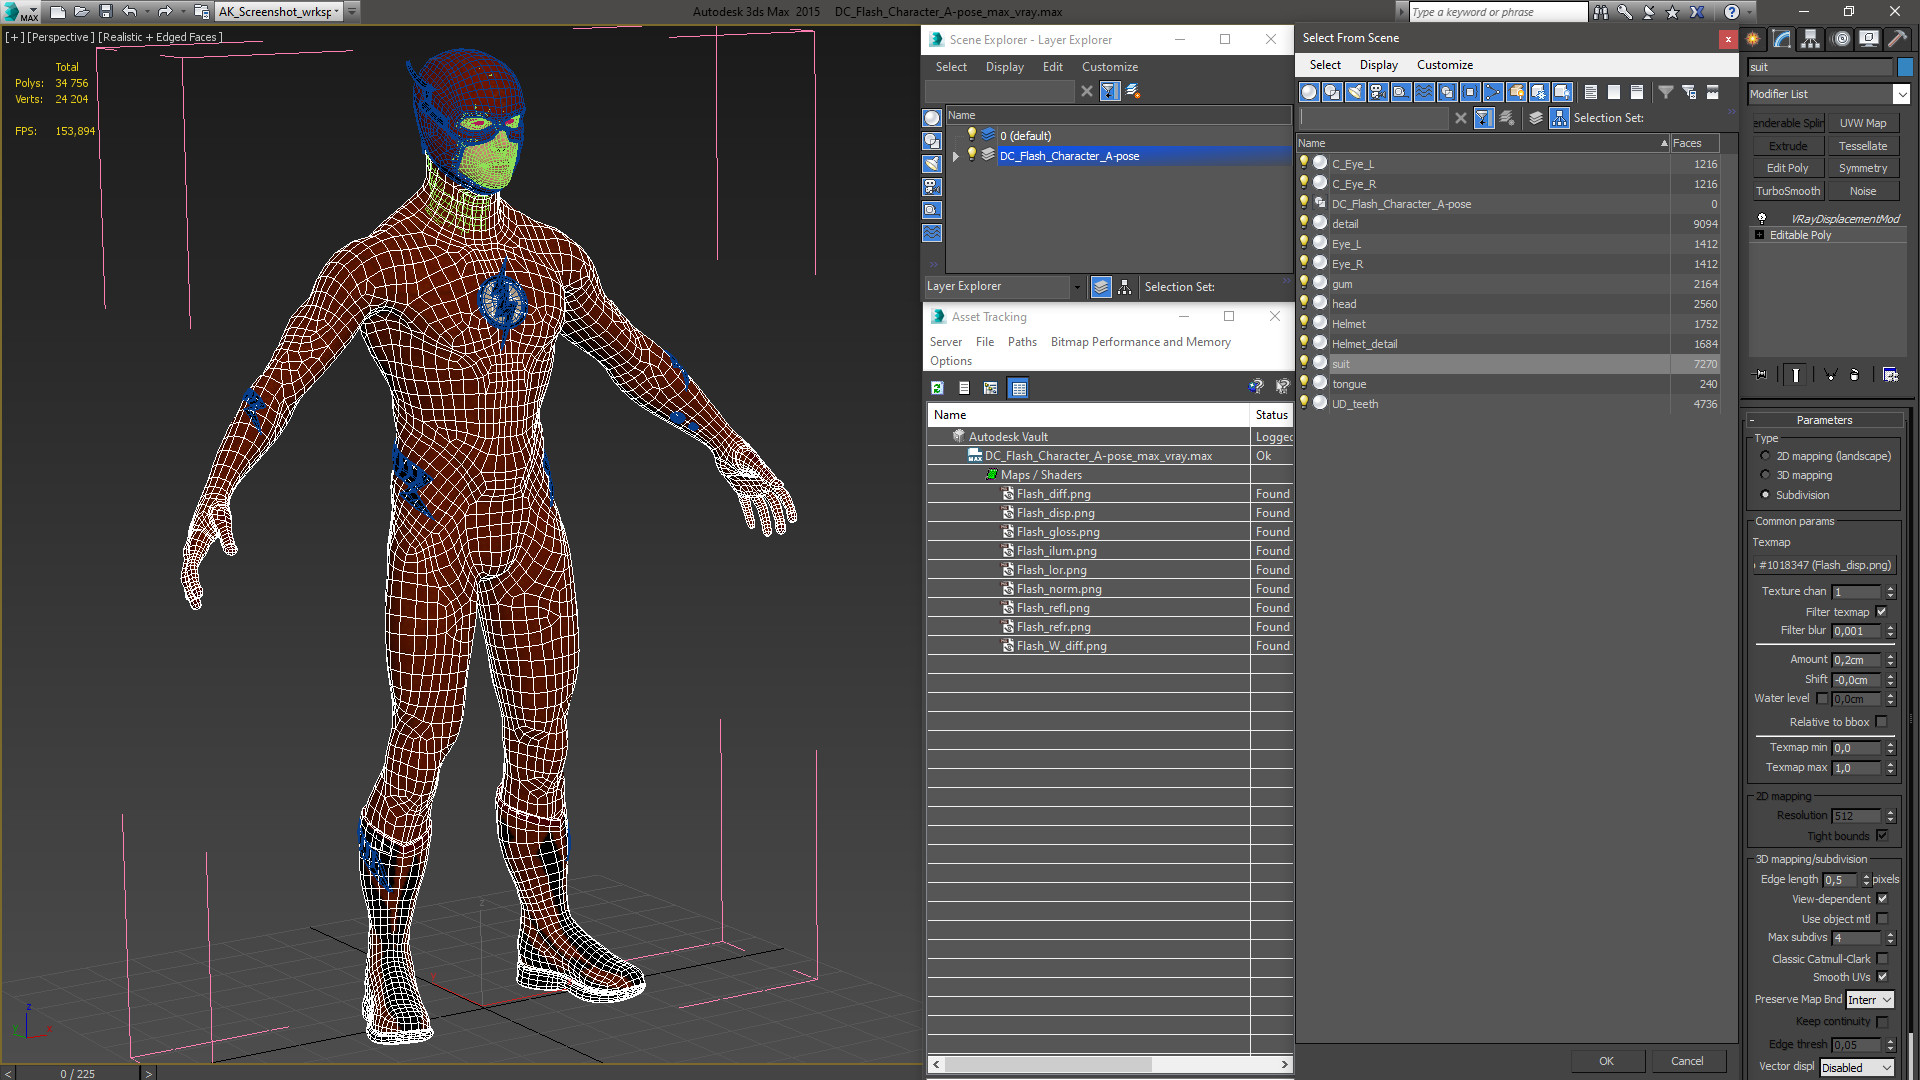Screen dimensions: 1920x1080
Task: Click Select Invert icon in Select From Scene
Action: (x=1637, y=92)
